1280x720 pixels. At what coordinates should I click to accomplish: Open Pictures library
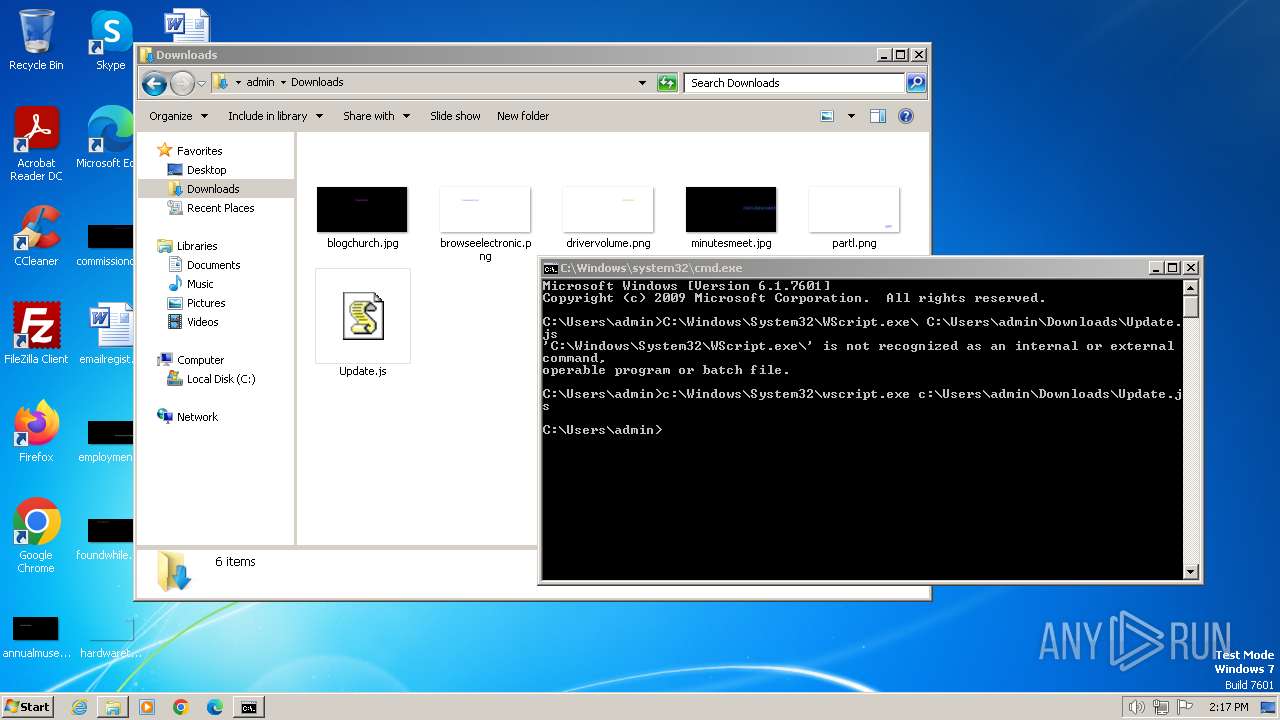pos(206,303)
